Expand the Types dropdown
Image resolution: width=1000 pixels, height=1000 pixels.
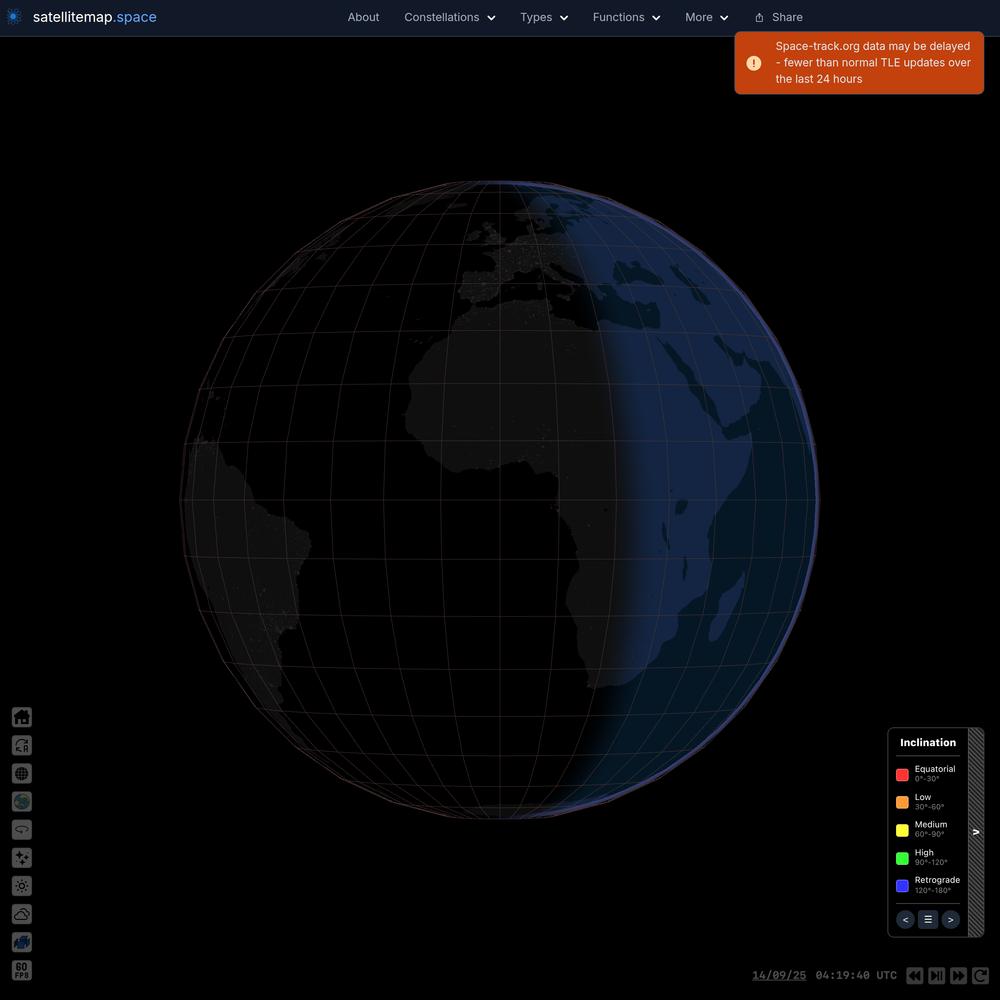click(x=543, y=17)
